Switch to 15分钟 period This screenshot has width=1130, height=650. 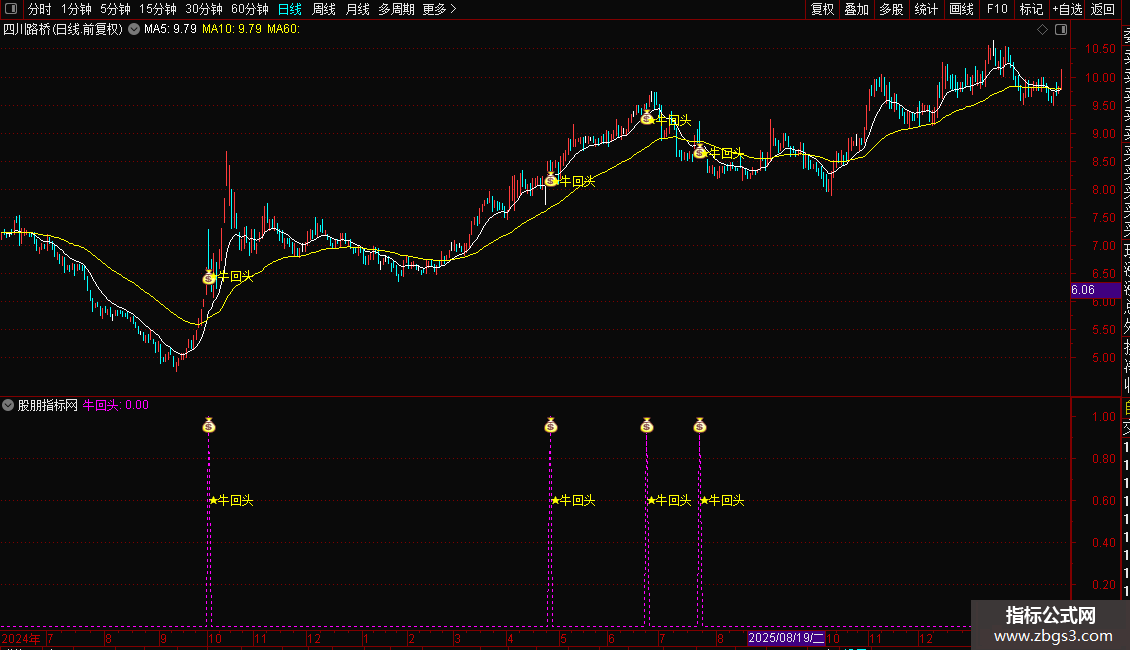click(x=158, y=9)
